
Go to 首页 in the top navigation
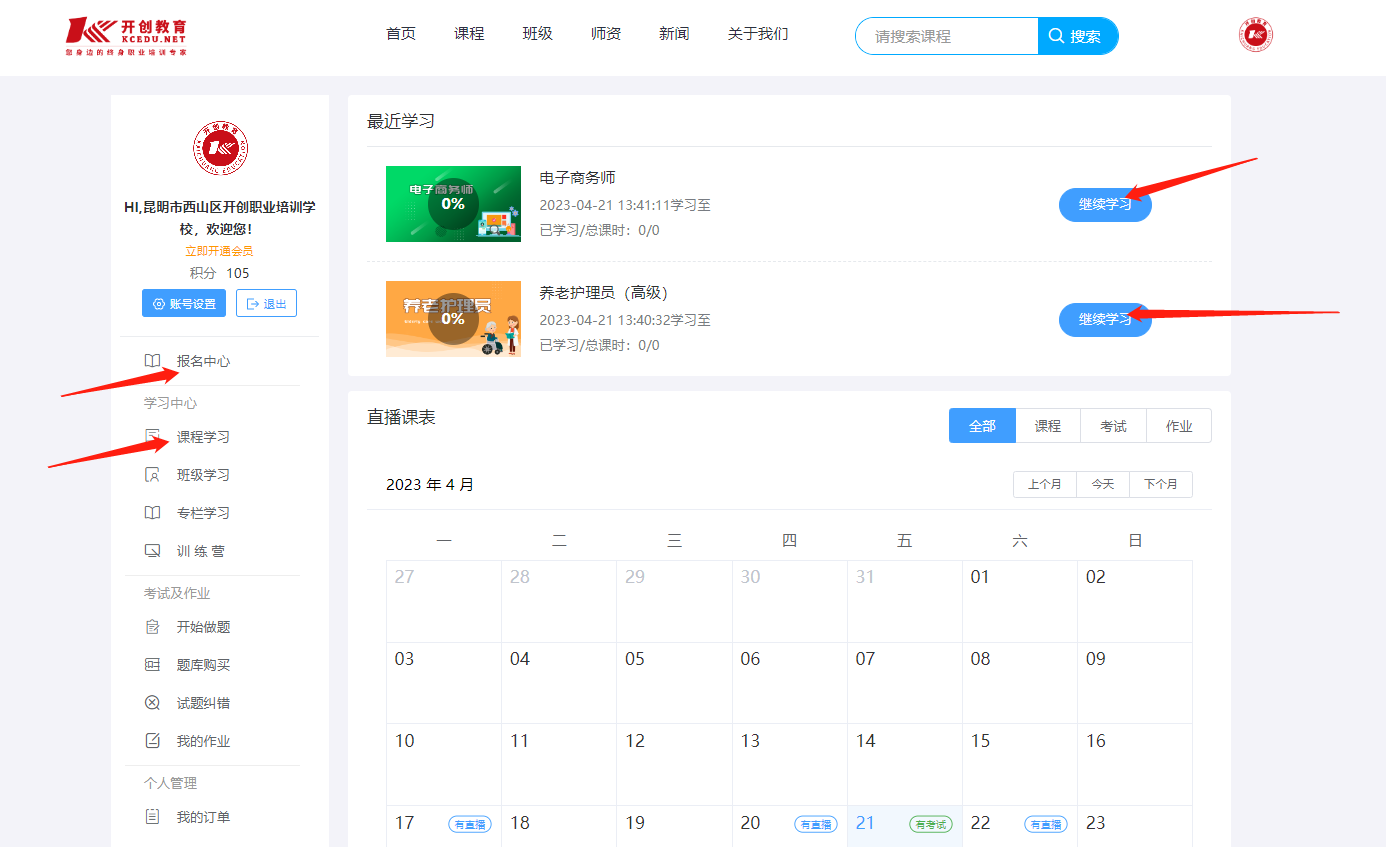[401, 34]
